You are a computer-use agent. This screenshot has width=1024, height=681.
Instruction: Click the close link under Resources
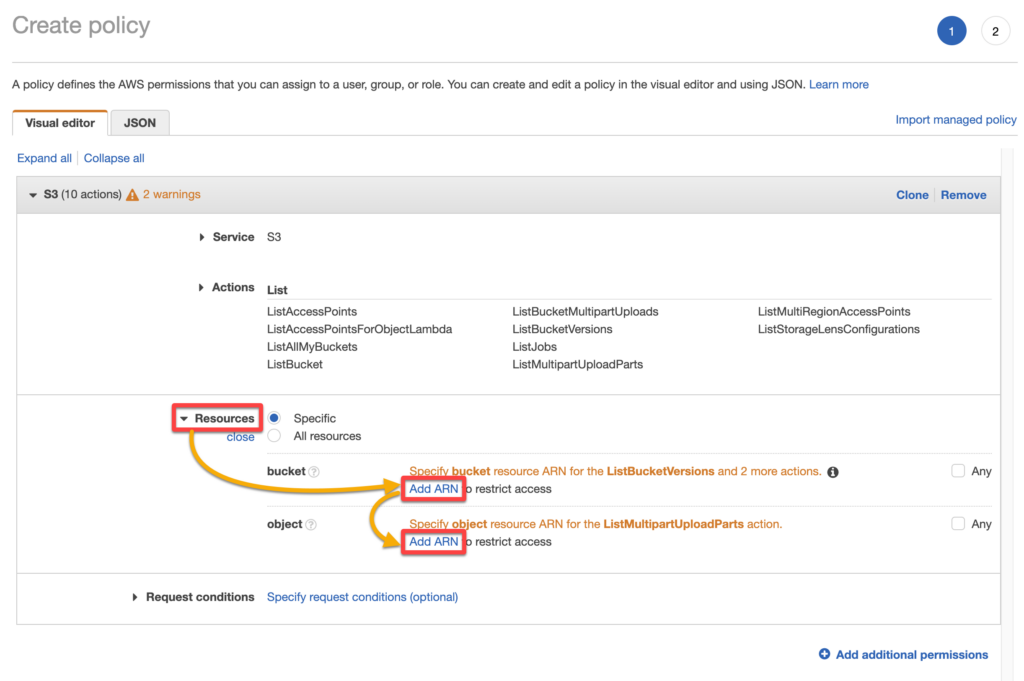pos(240,437)
